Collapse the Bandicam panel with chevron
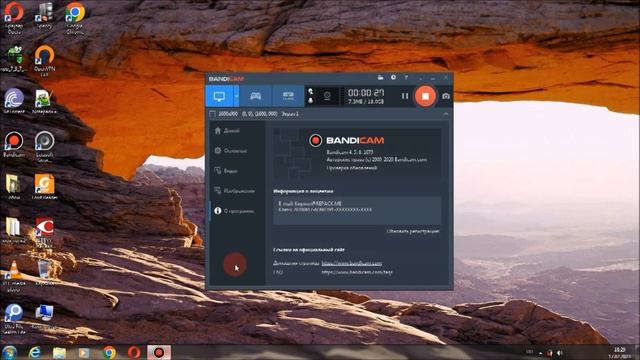 (x=446, y=114)
